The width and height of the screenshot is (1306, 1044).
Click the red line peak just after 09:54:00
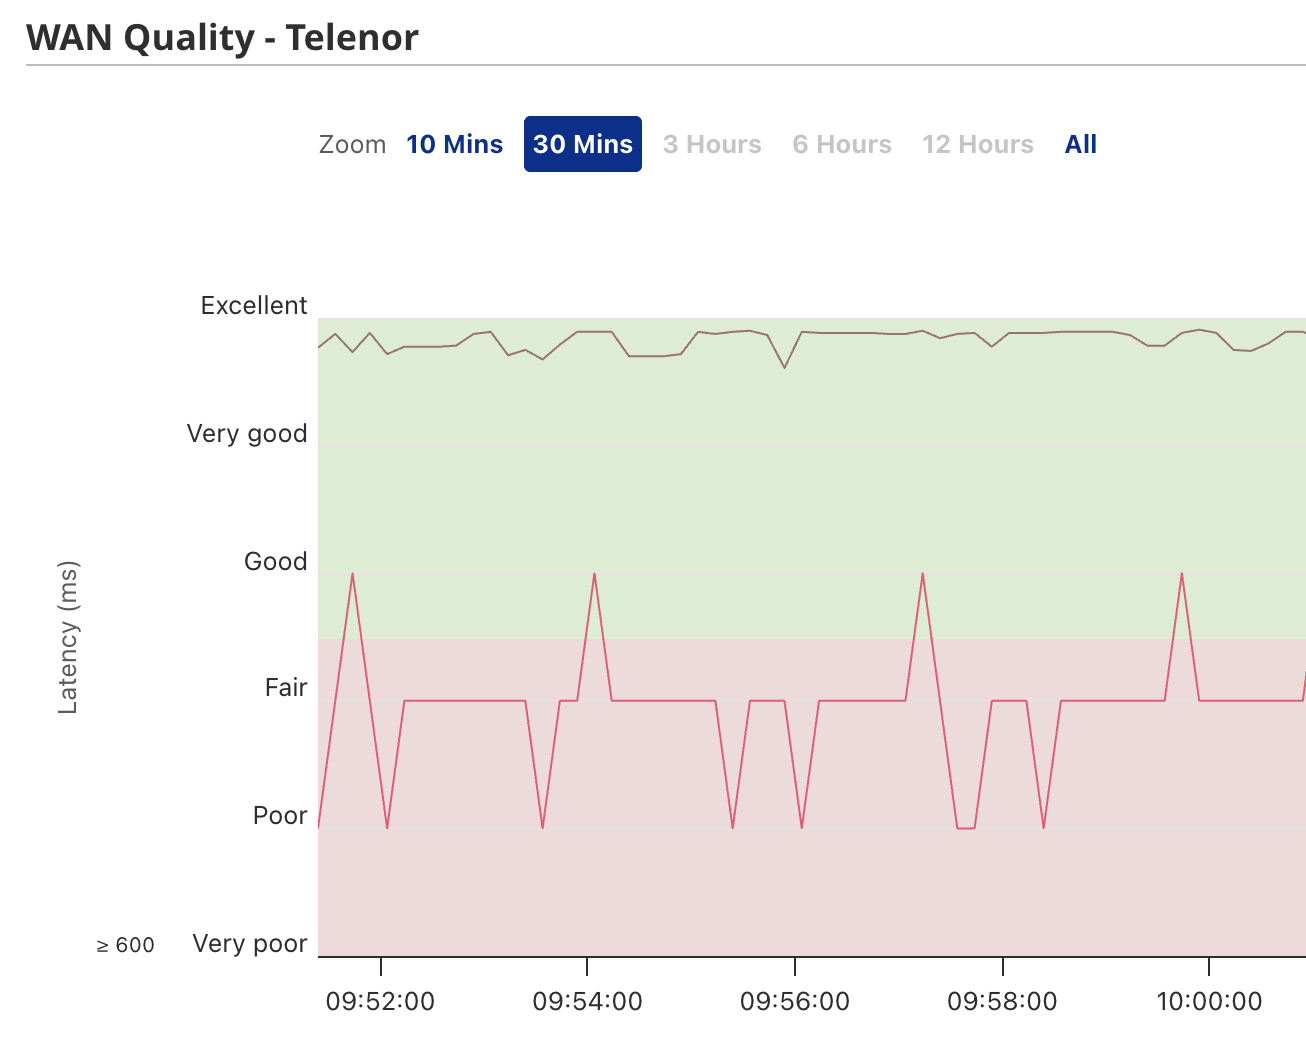(594, 574)
